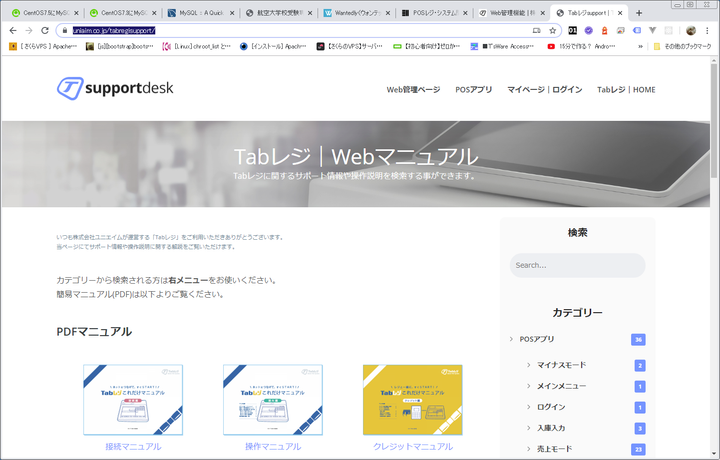Go to Tabレジ｜HOME in the navigation
Image resolution: width=720 pixels, height=460 pixels.
626,90
